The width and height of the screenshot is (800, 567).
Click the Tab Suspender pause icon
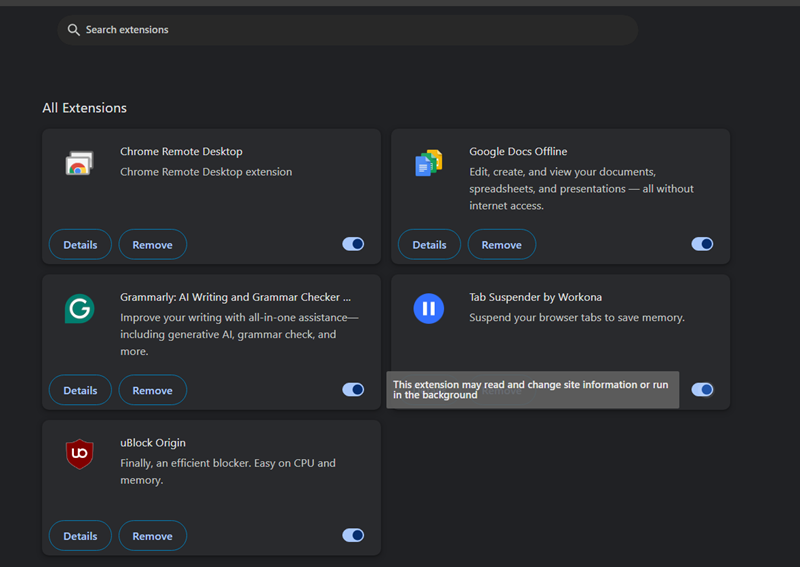[x=429, y=308]
